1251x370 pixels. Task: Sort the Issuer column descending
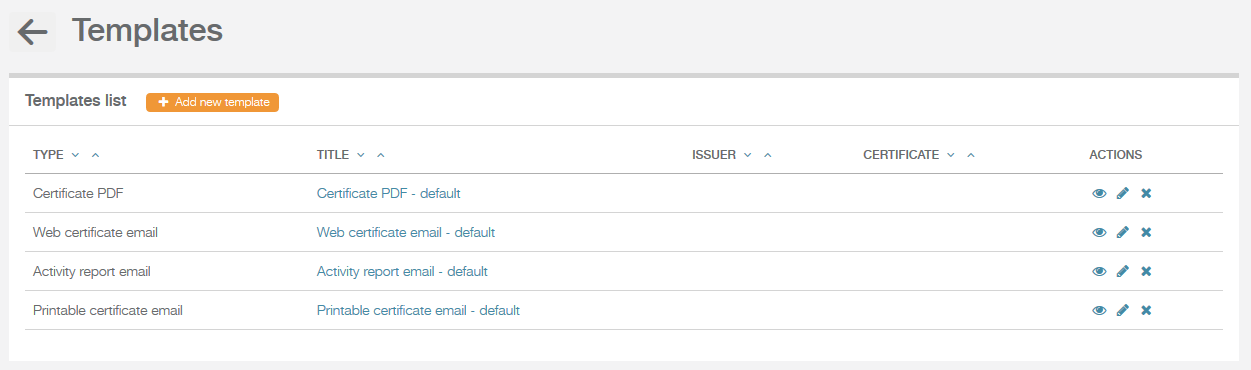click(747, 155)
